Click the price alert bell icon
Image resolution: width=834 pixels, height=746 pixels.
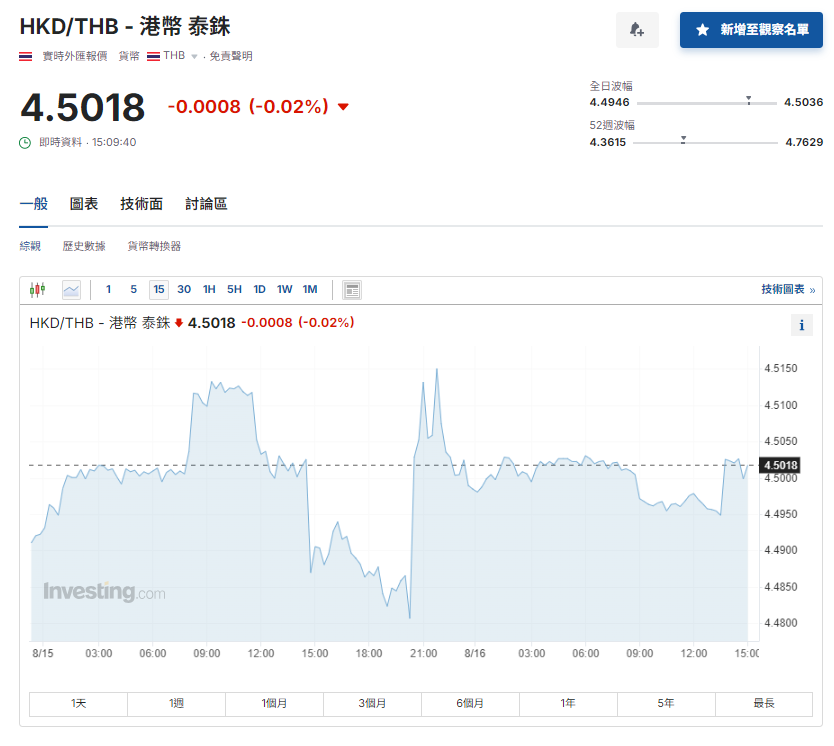point(637,30)
